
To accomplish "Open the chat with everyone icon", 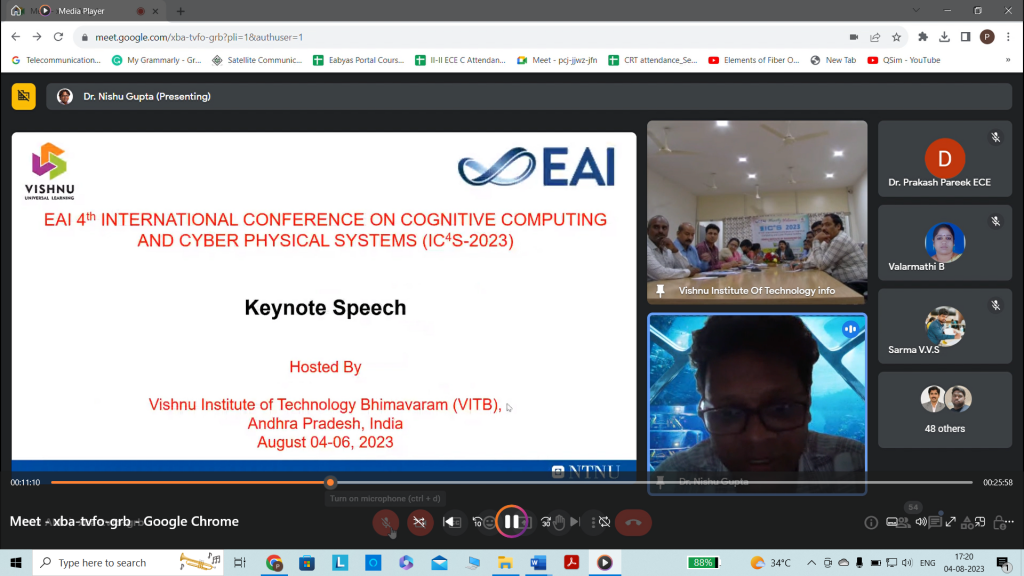I will point(935,522).
